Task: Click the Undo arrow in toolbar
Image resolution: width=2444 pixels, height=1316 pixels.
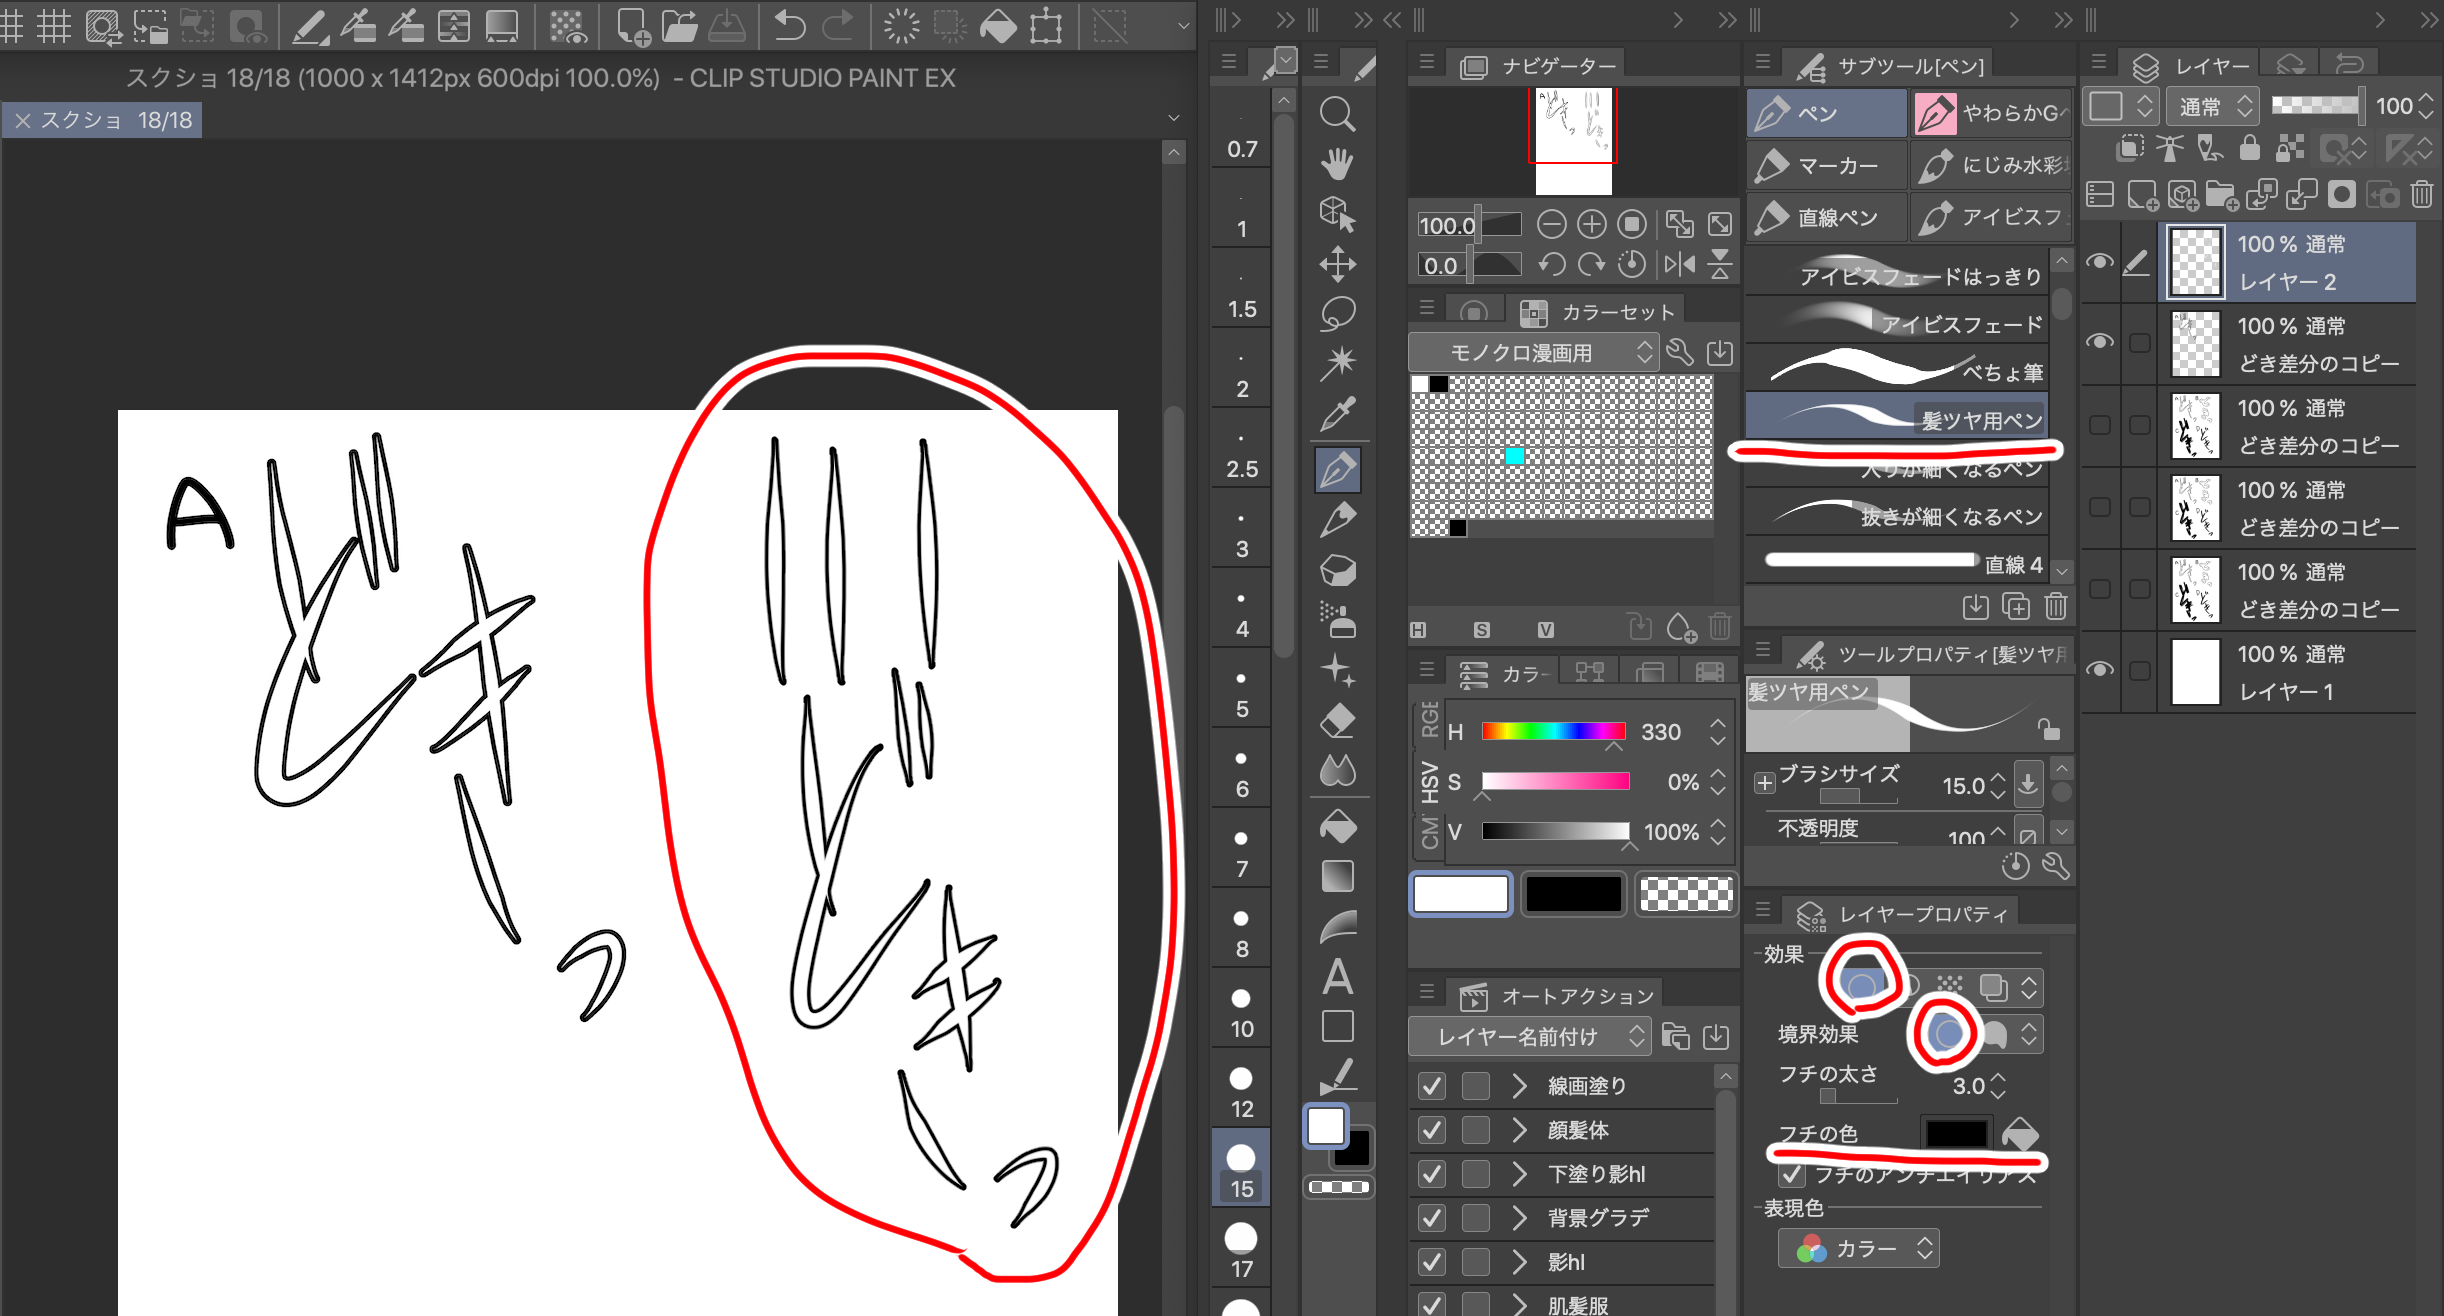Action: coord(789,25)
